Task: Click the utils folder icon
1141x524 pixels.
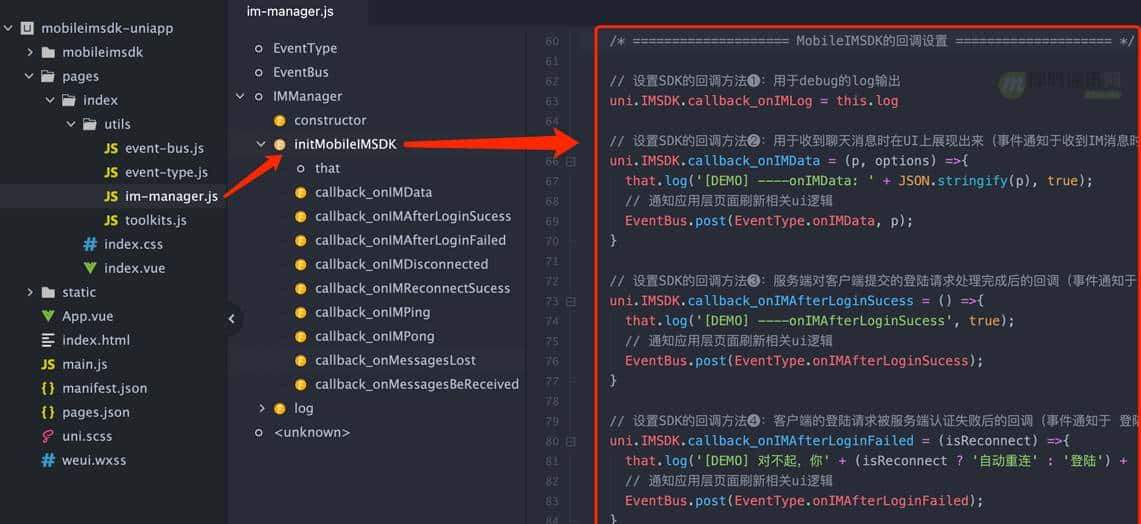Action: (x=90, y=124)
